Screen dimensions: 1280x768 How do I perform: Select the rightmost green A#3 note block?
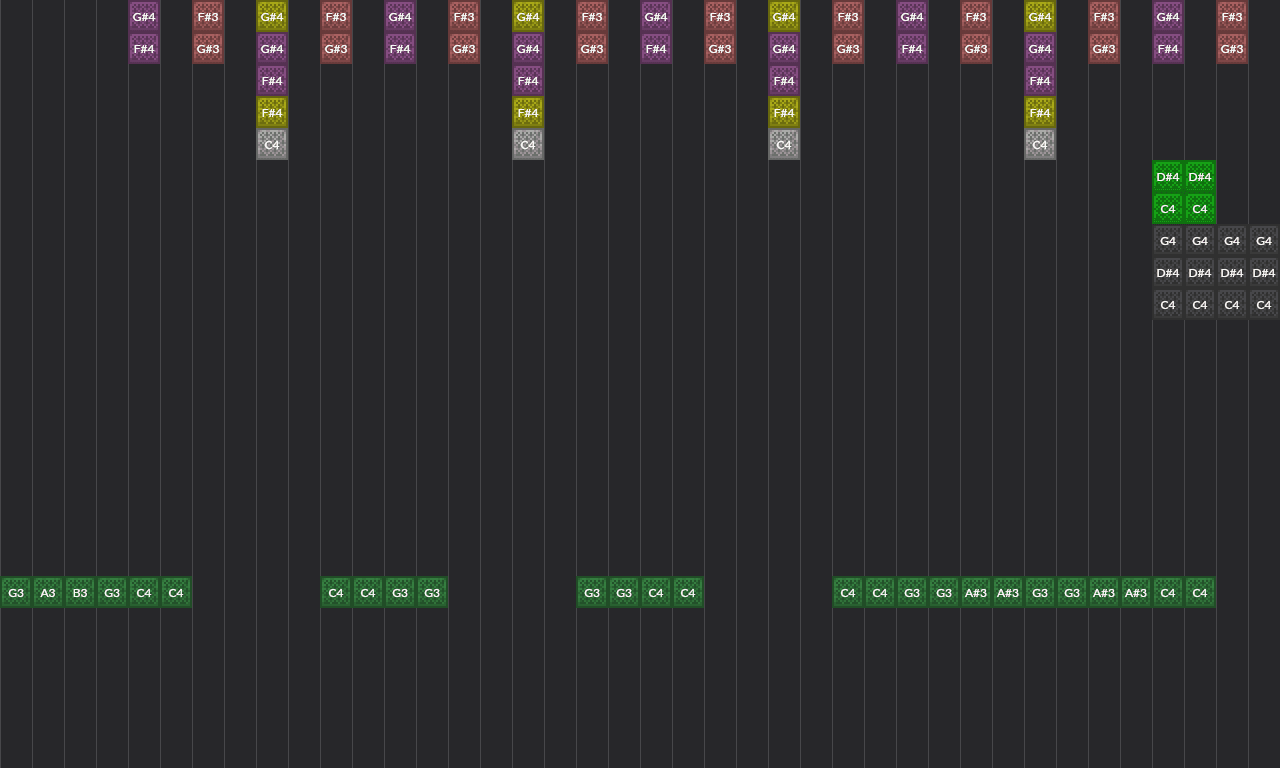[1136, 593]
